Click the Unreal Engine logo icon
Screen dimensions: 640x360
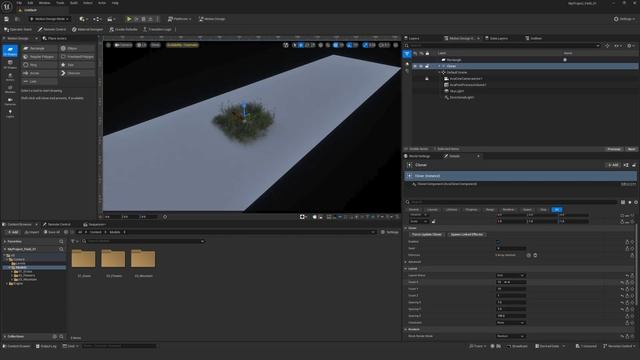(x=7, y=6)
